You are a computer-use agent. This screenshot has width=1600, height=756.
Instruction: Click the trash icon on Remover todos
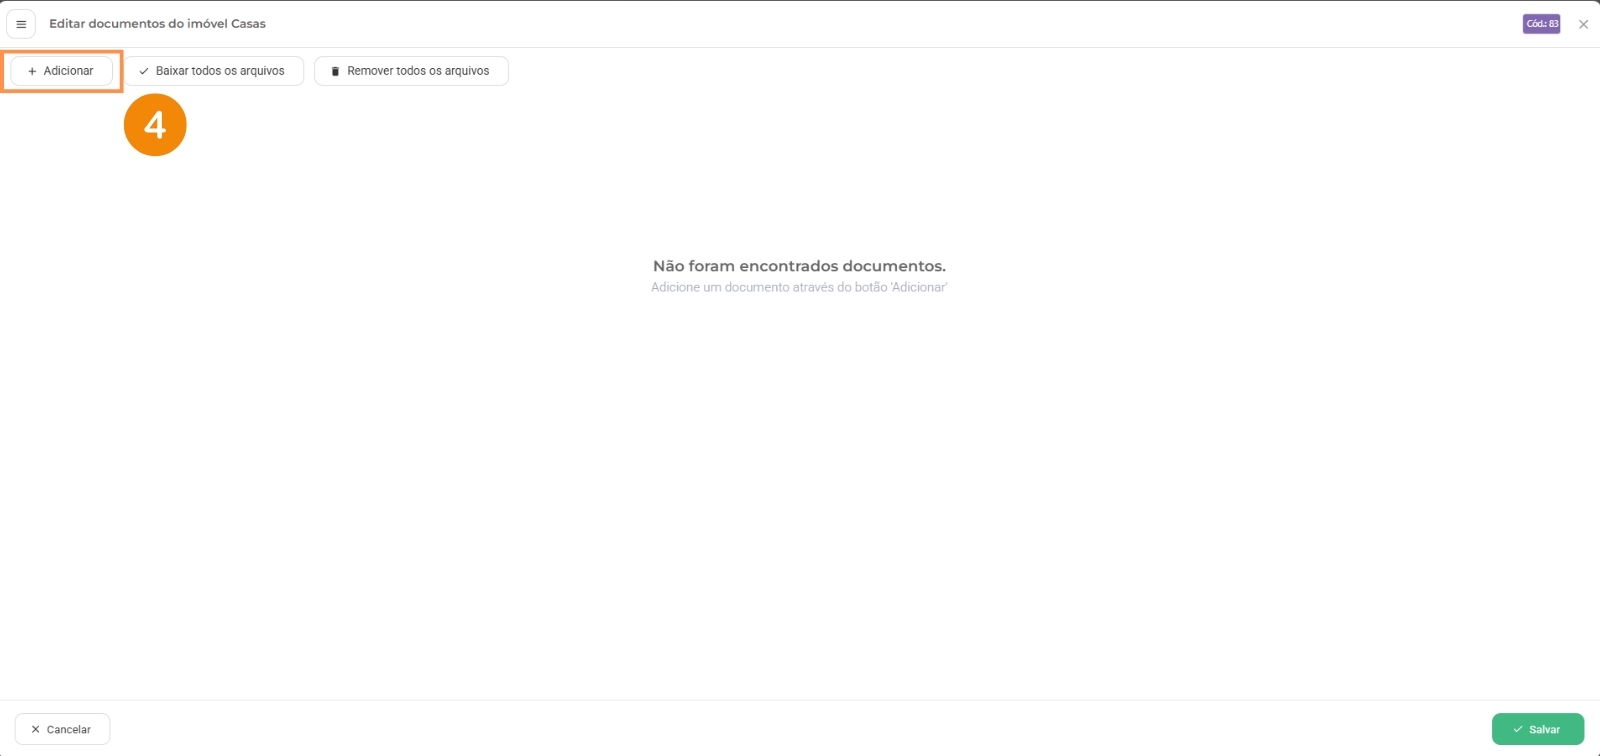click(335, 71)
